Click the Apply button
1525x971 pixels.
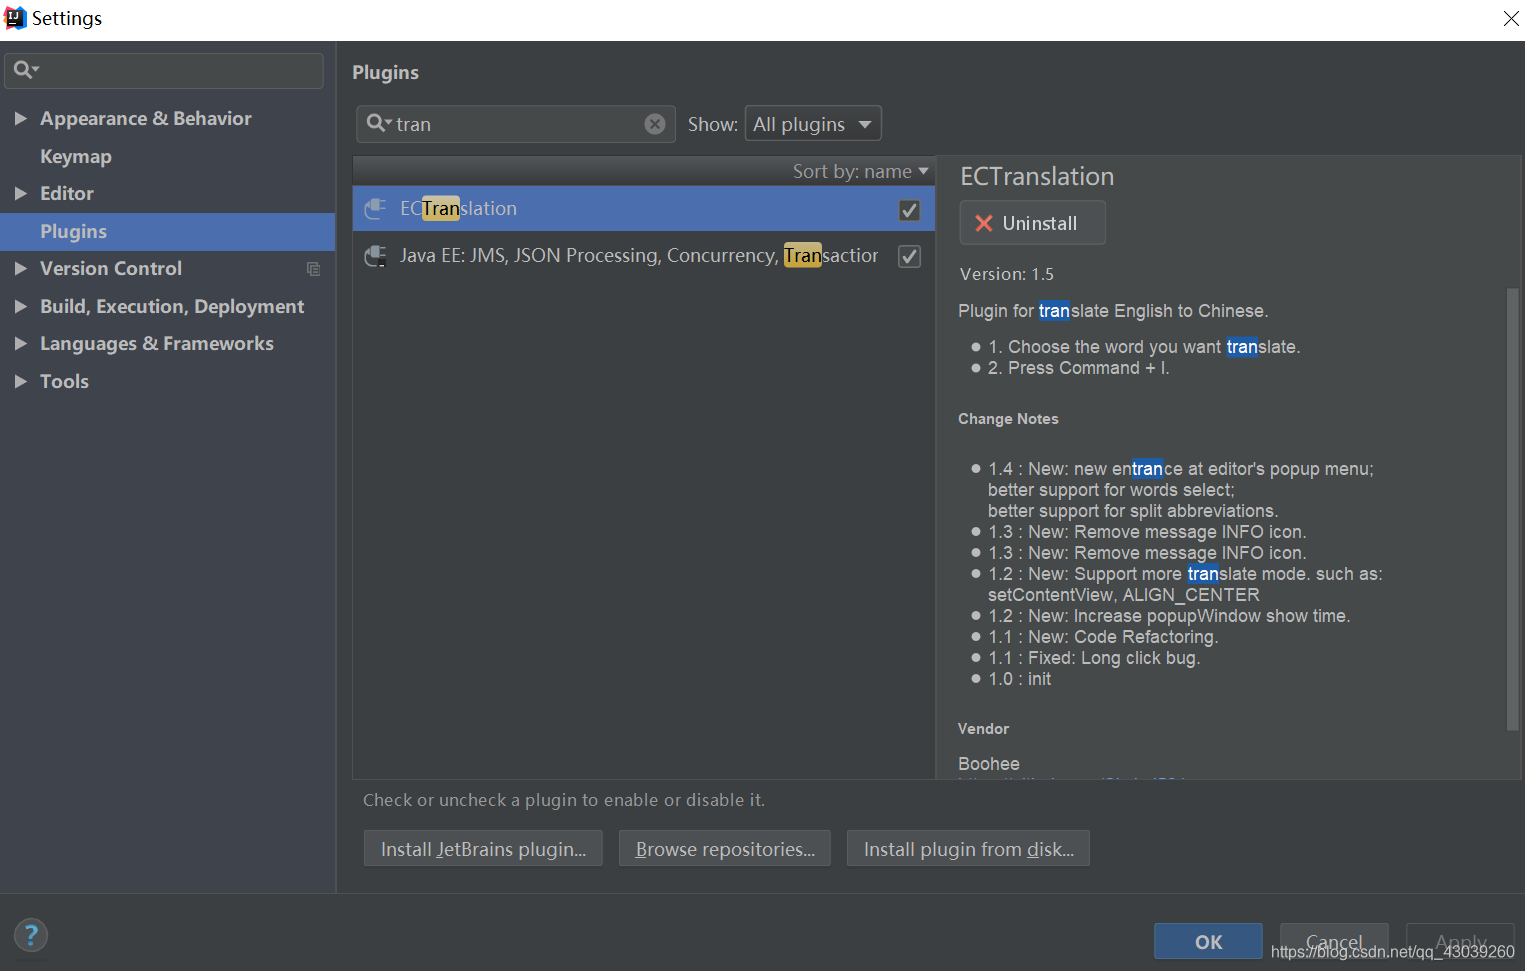[x=1460, y=941]
